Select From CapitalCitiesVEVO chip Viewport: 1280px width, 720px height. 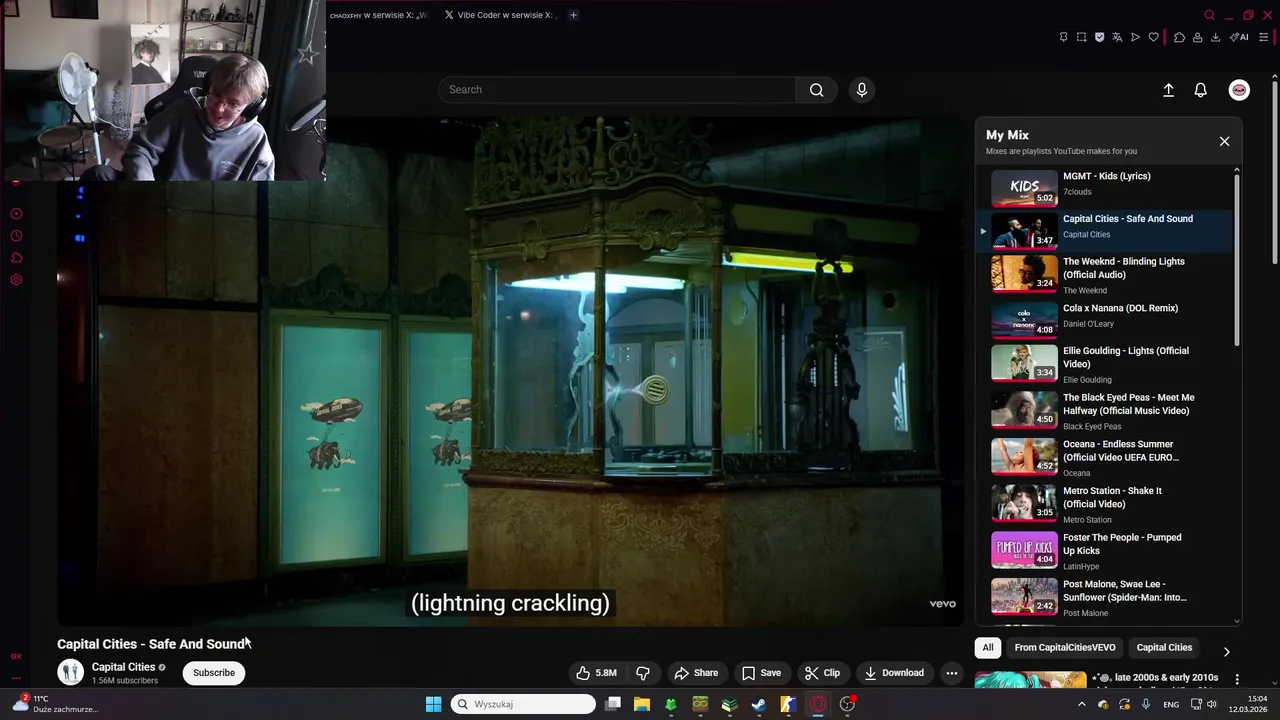(x=1065, y=648)
